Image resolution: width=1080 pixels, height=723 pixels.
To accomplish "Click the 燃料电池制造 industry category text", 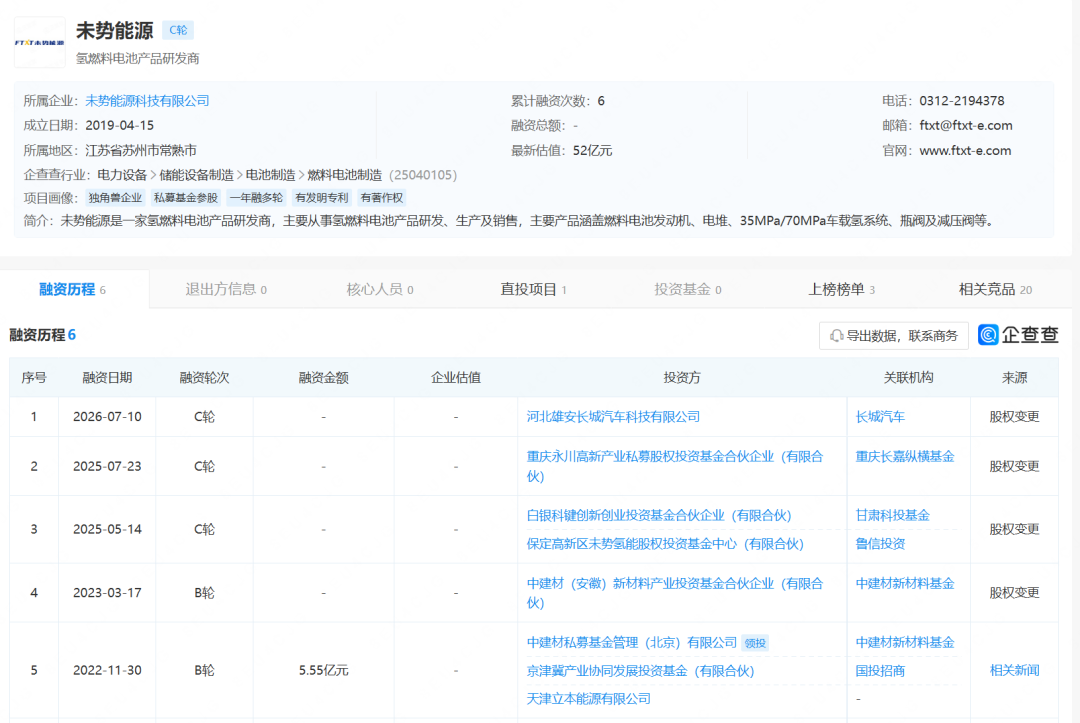I will (344, 175).
